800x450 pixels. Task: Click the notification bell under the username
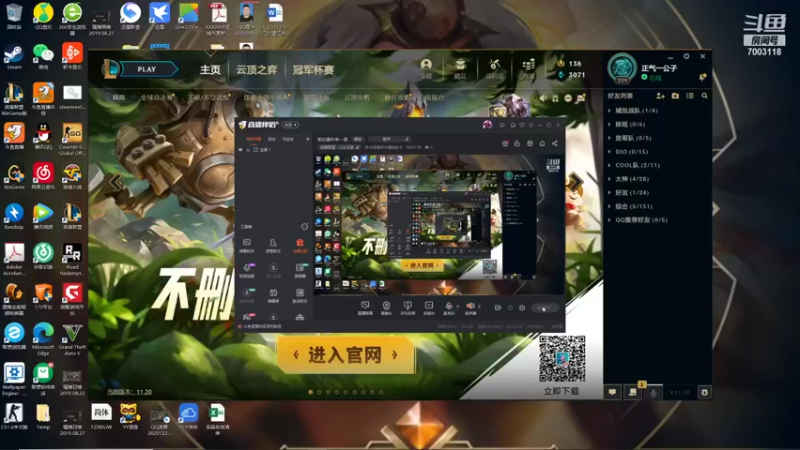point(702,78)
